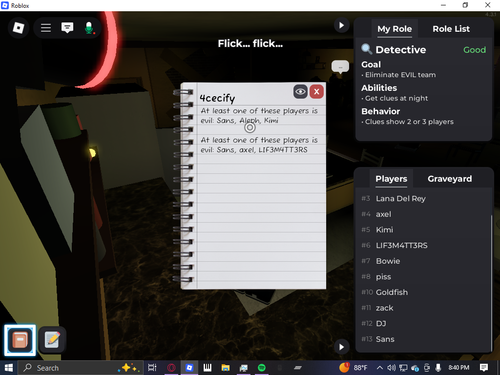Open the notepad with pencil button
The width and height of the screenshot is (500, 375).
coord(52,340)
